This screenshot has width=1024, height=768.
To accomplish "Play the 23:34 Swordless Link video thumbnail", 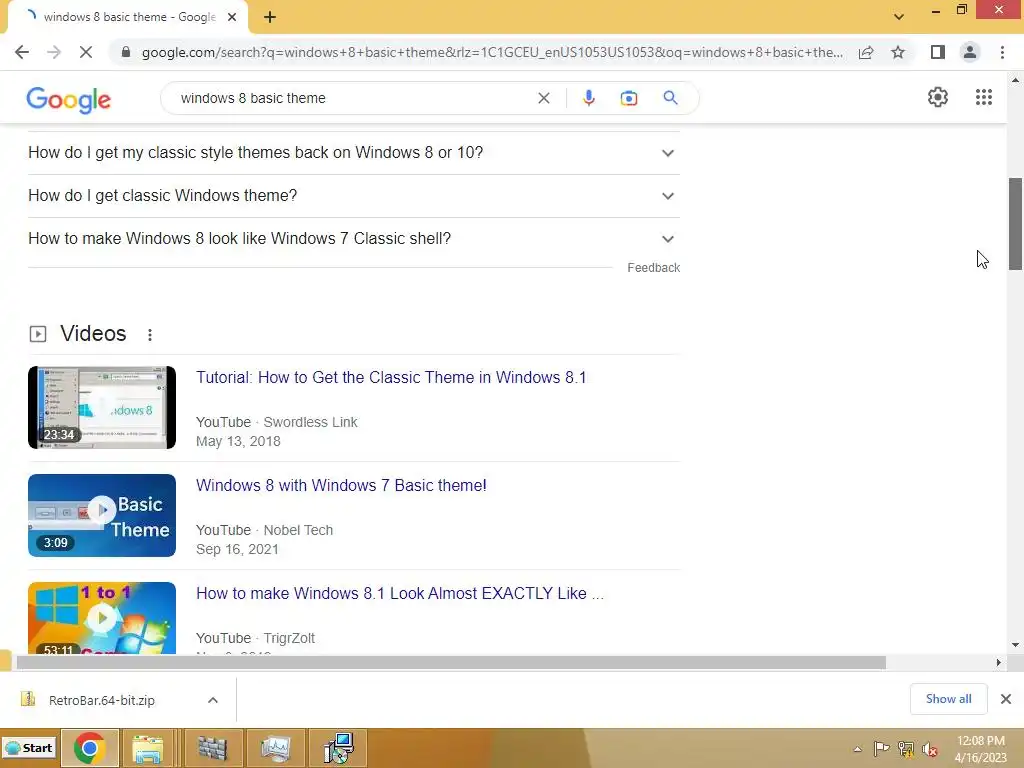I will point(102,408).
